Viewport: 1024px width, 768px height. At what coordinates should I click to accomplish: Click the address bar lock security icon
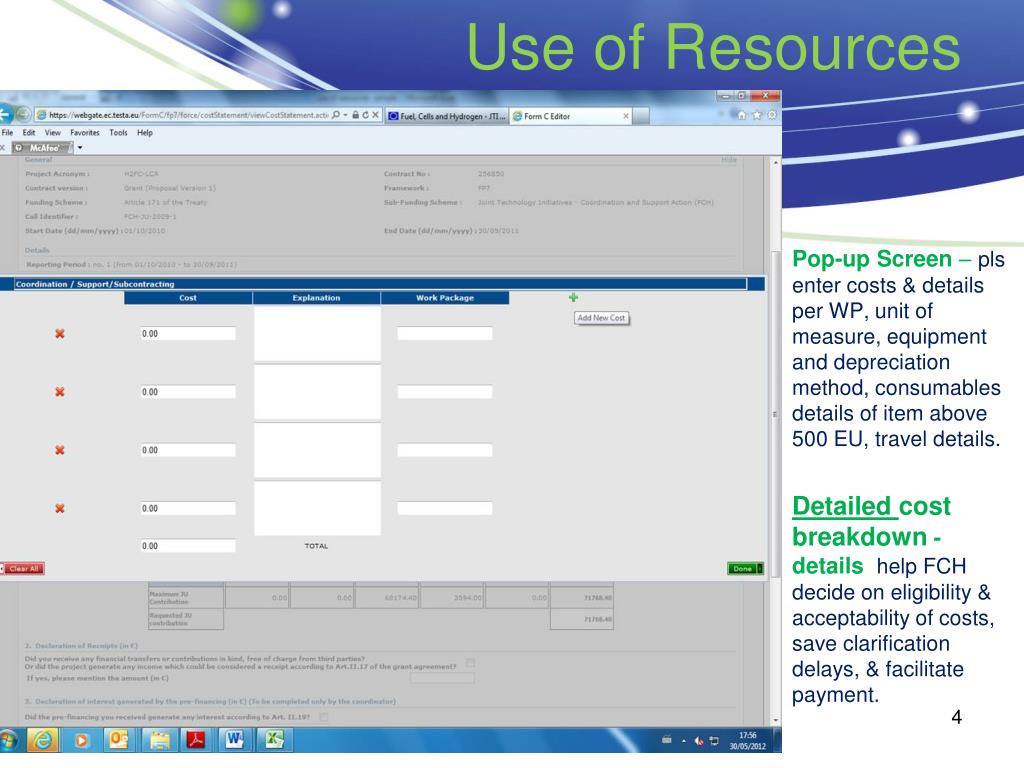356,115
